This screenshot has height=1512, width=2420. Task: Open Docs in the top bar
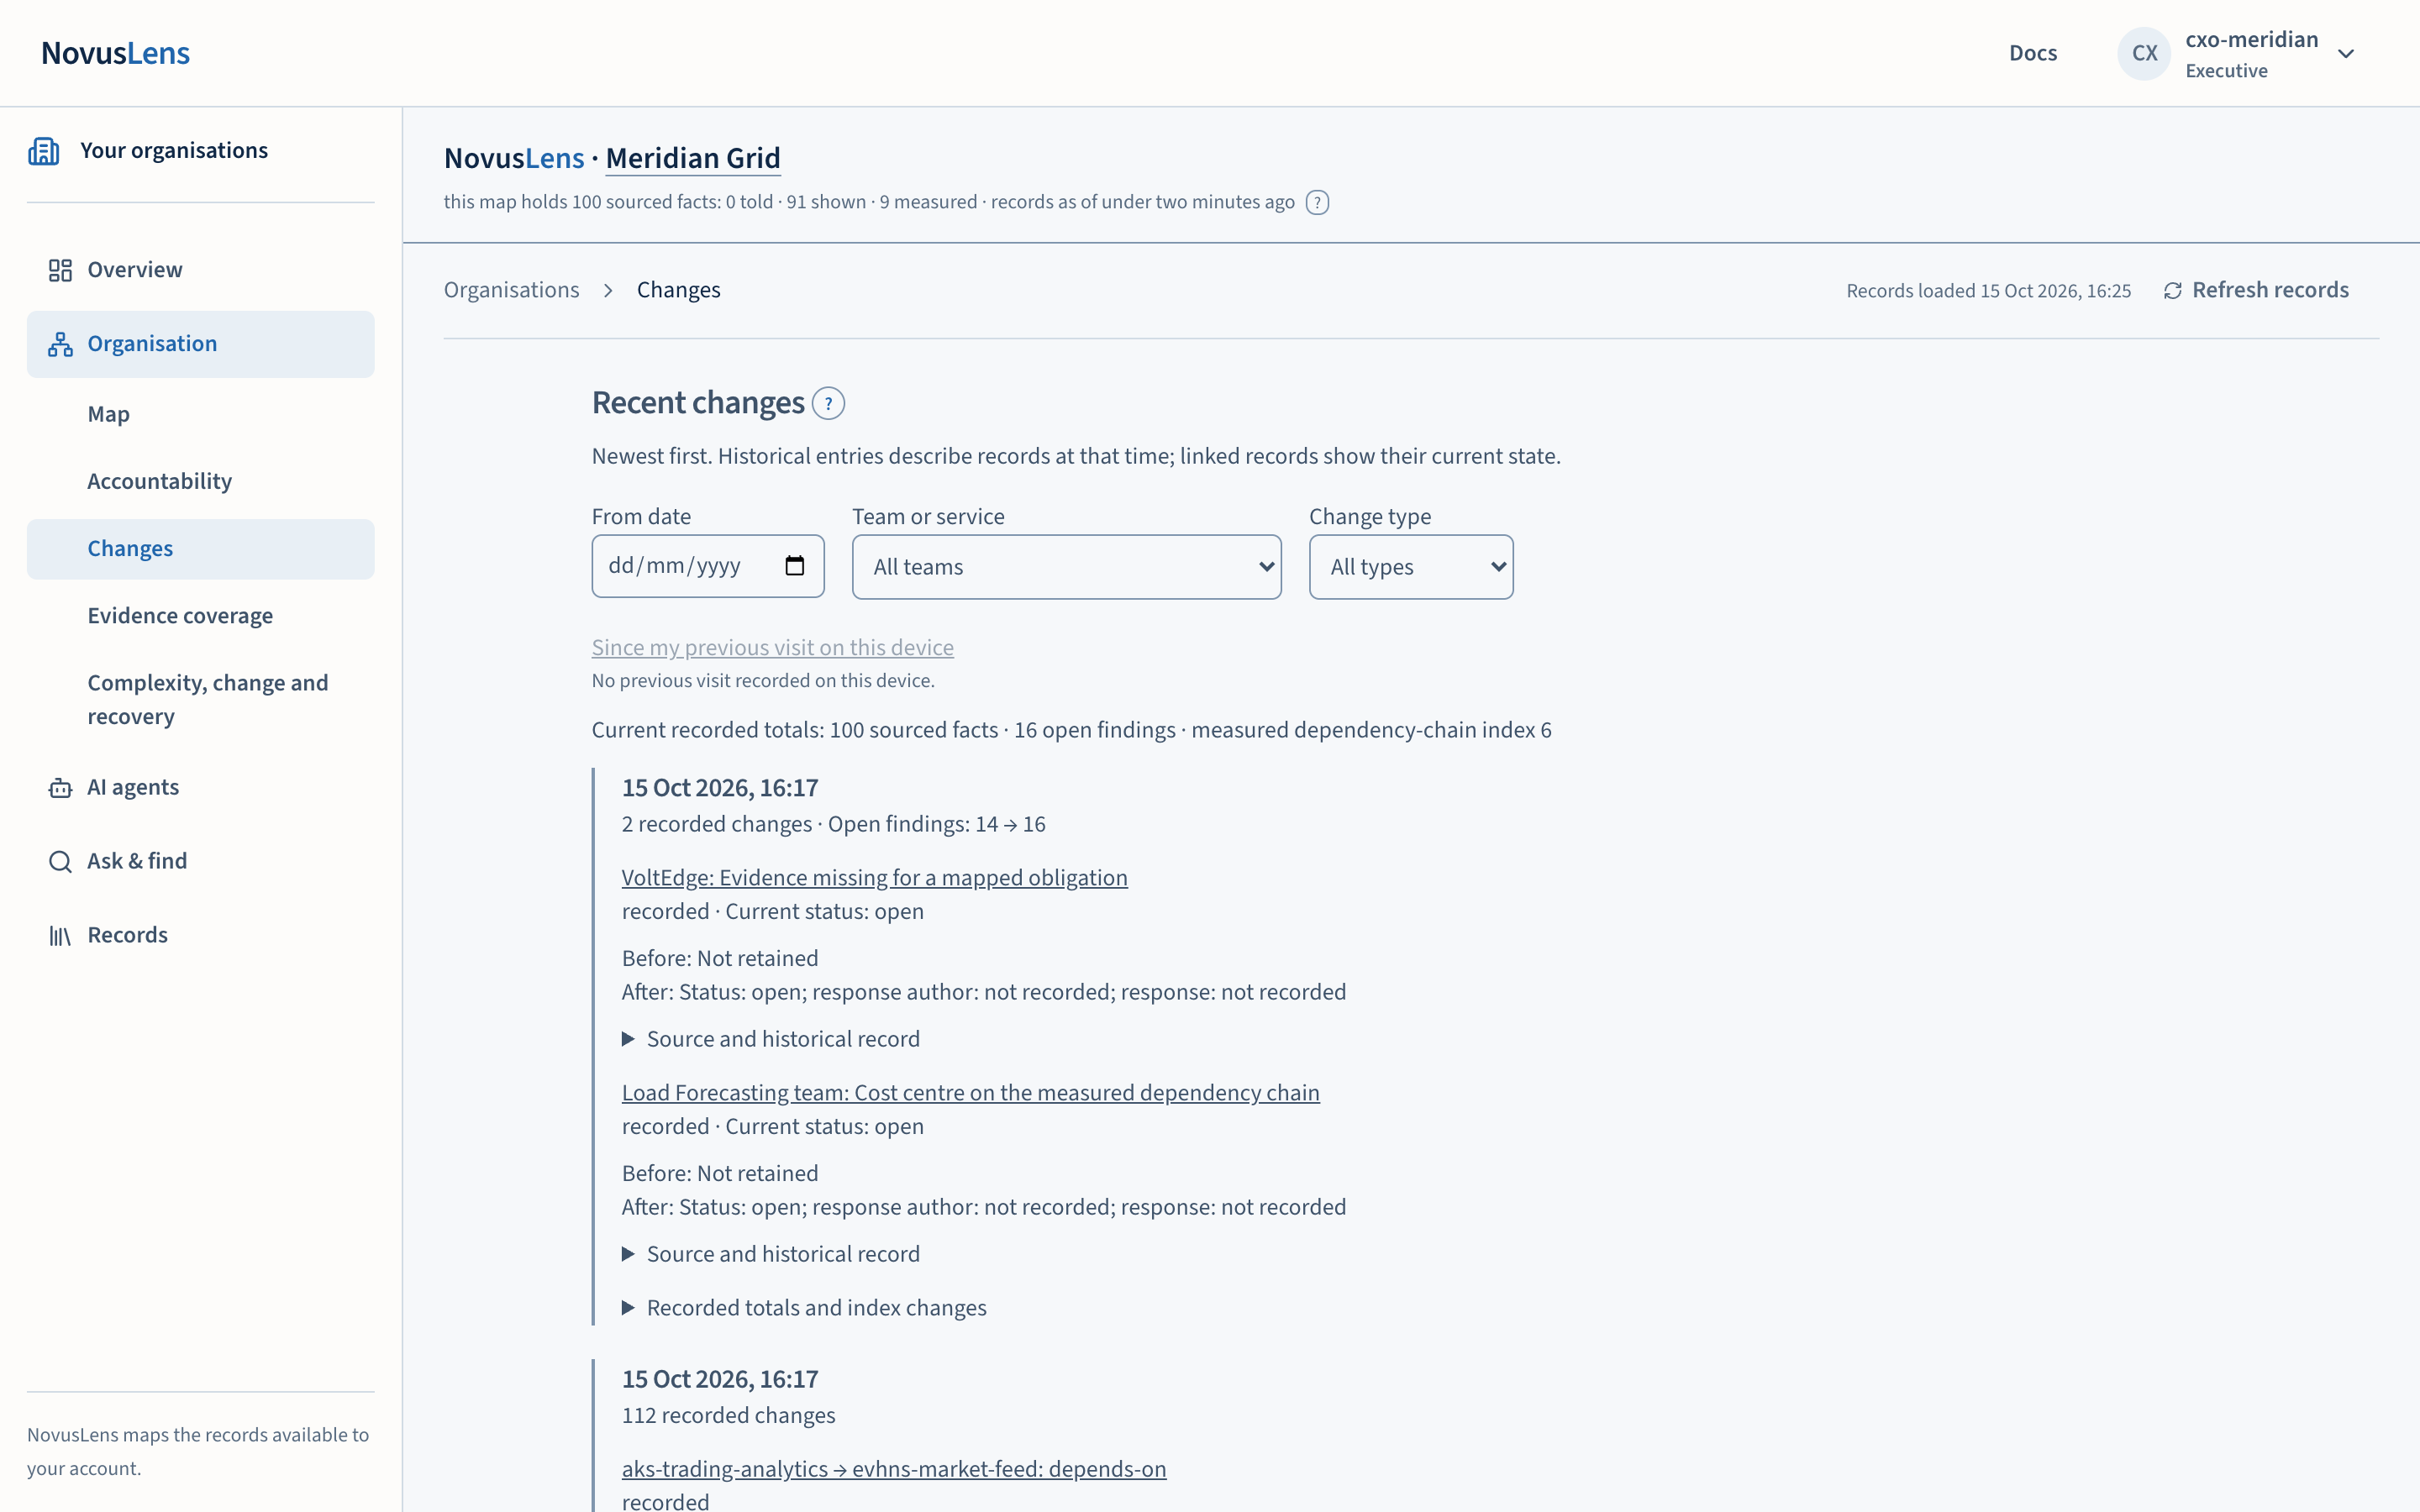2033,54
